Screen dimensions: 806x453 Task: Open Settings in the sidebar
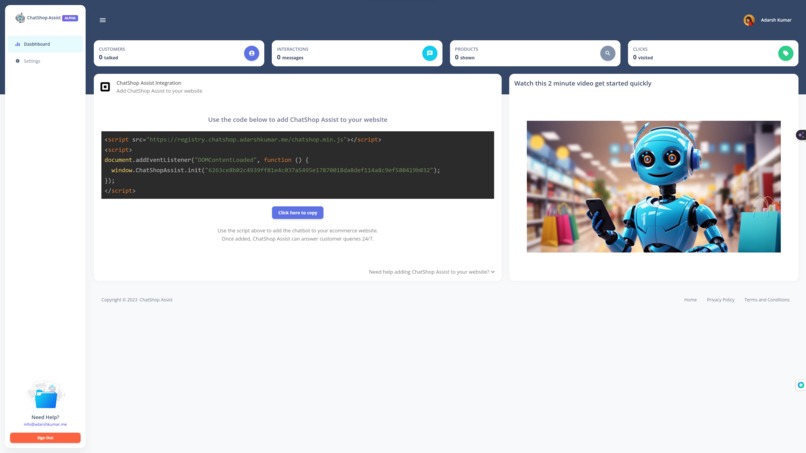(45, 61)
